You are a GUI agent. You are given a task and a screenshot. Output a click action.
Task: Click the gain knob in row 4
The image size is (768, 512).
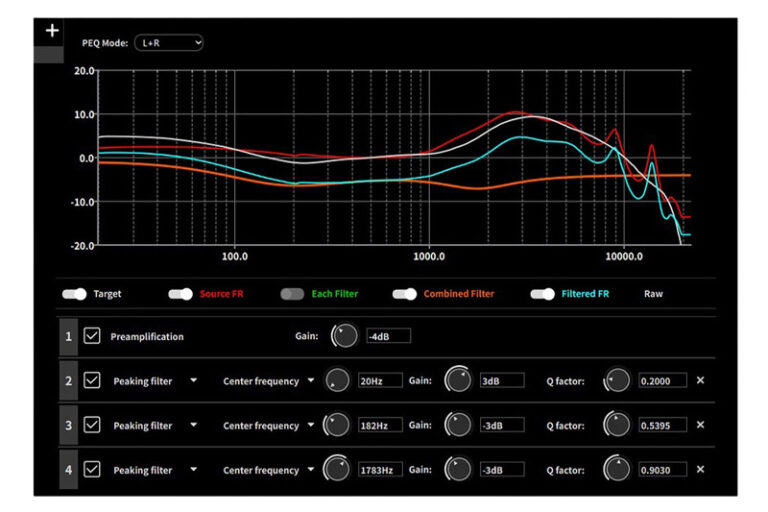click(458, 469)
